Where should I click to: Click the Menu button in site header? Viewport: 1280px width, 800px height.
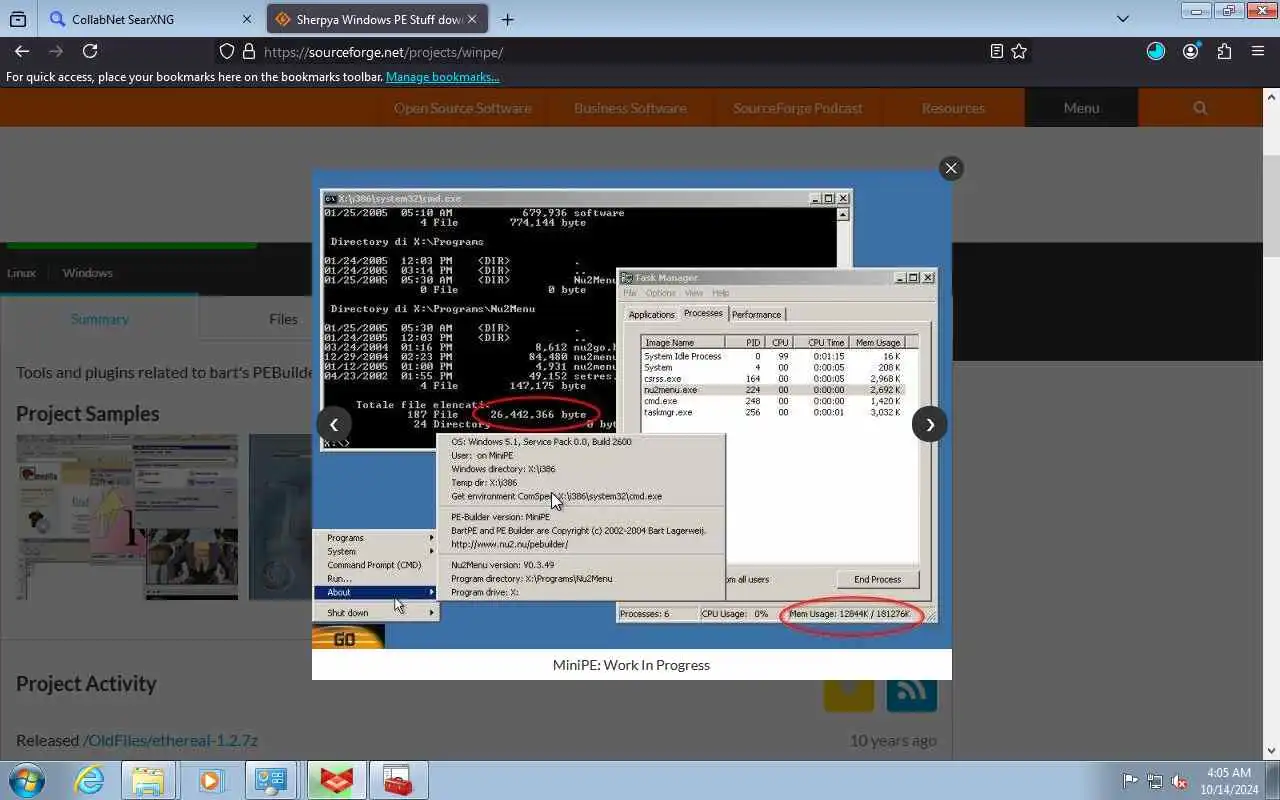tap(1081, 108)
